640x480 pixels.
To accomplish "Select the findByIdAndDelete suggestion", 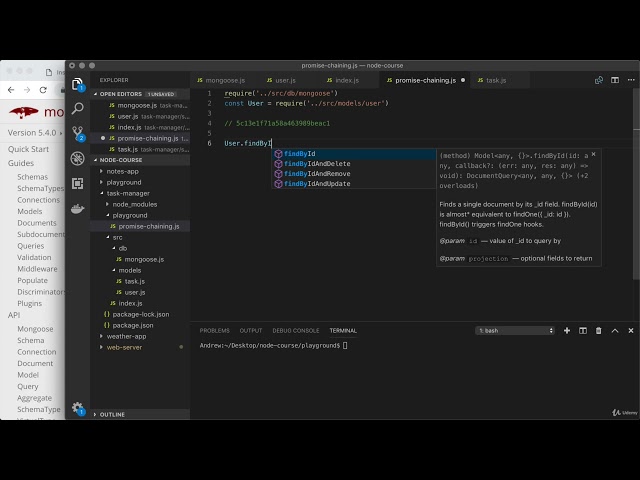I will click(x=354, y=164).
